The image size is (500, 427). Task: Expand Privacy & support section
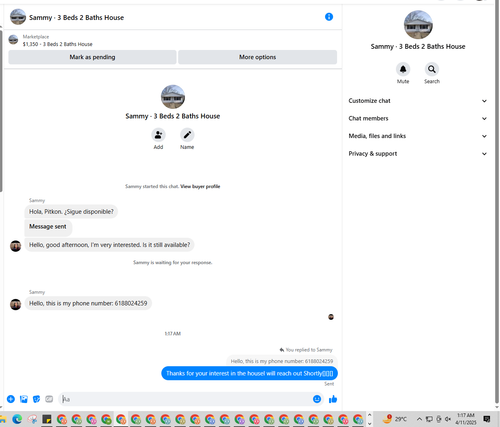pos(417,154)
